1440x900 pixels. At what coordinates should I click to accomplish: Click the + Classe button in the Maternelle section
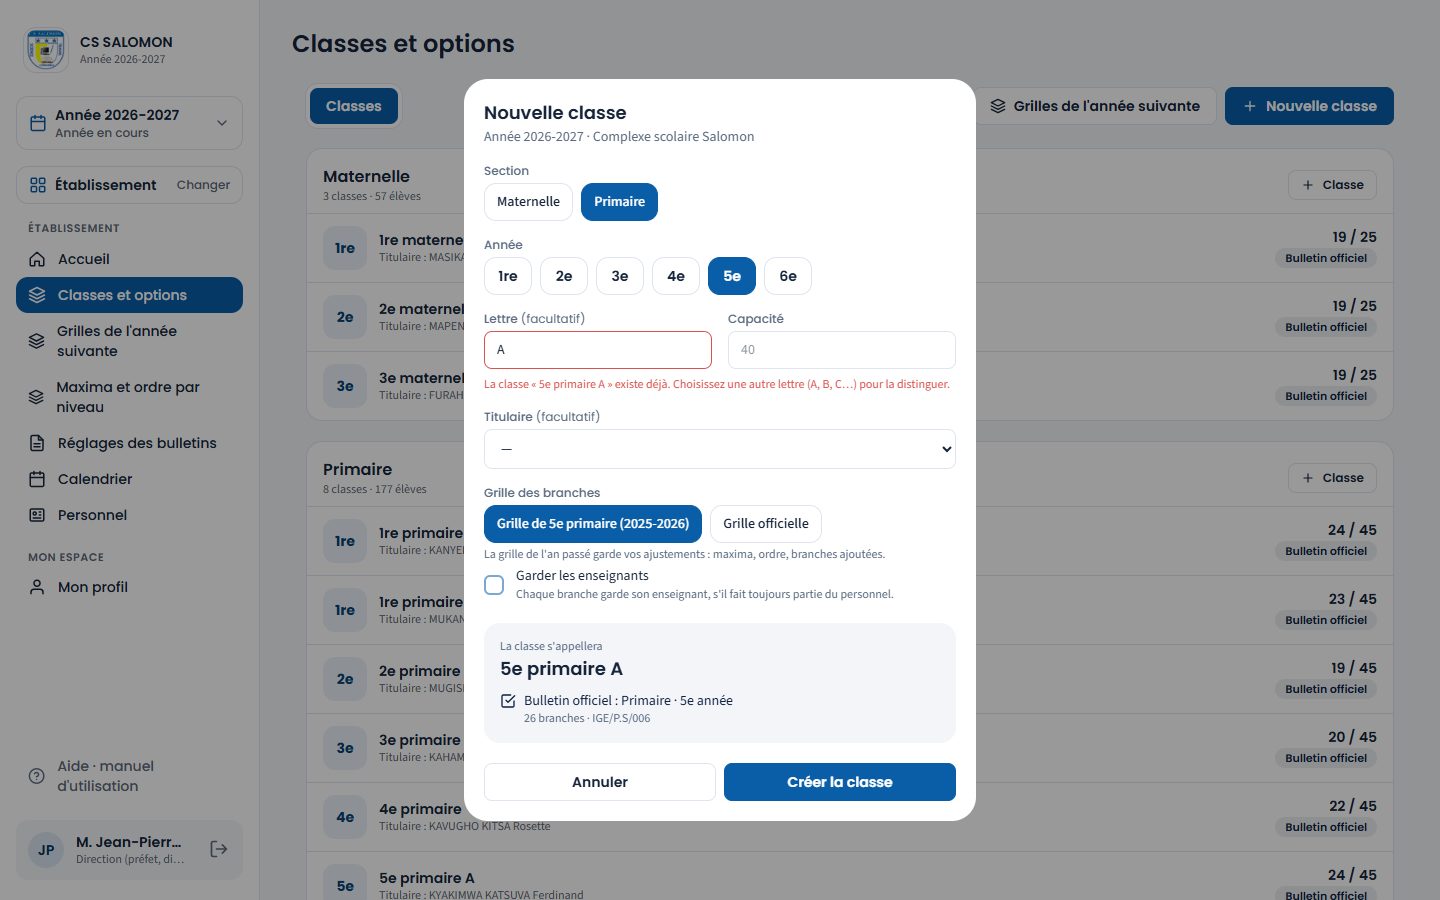coord(1332,185)
